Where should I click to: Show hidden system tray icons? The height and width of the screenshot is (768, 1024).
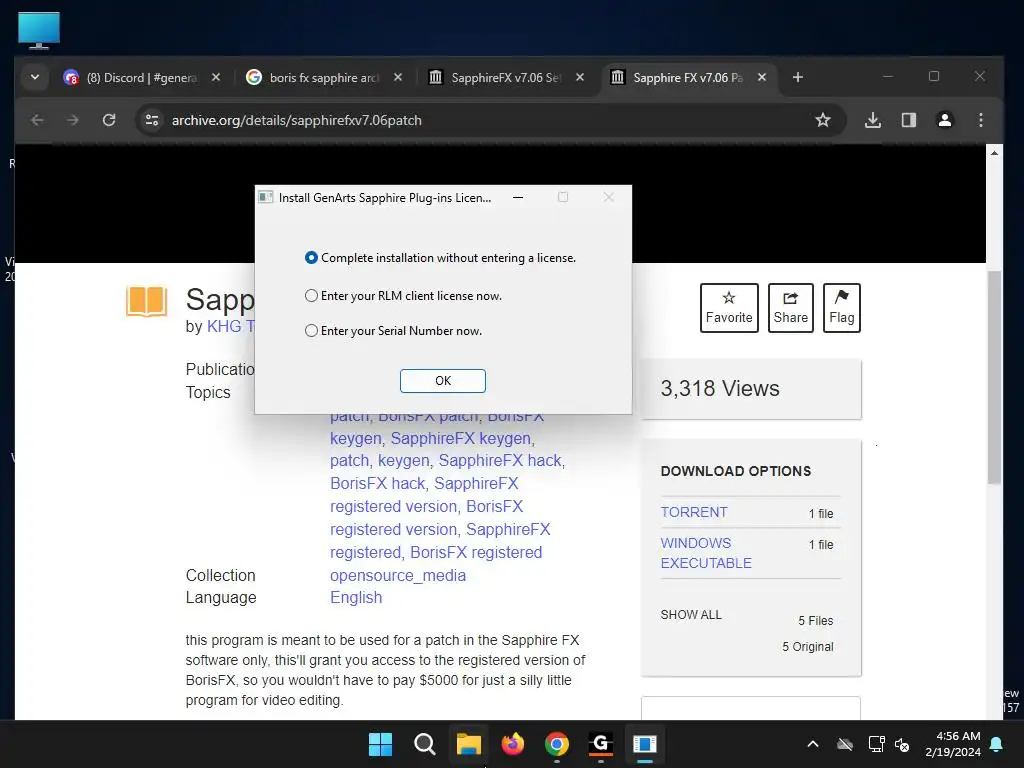813,744
